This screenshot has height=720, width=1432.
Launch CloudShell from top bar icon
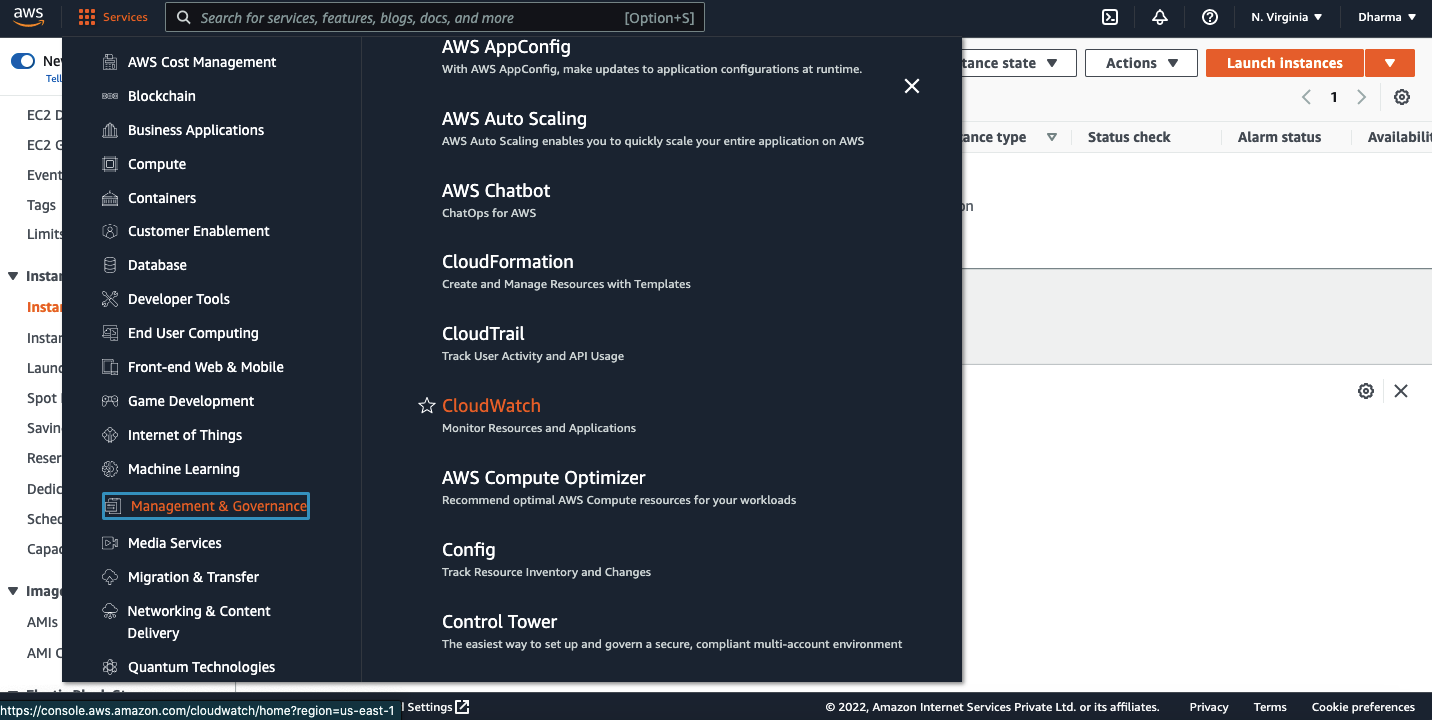click(1110, 17)
